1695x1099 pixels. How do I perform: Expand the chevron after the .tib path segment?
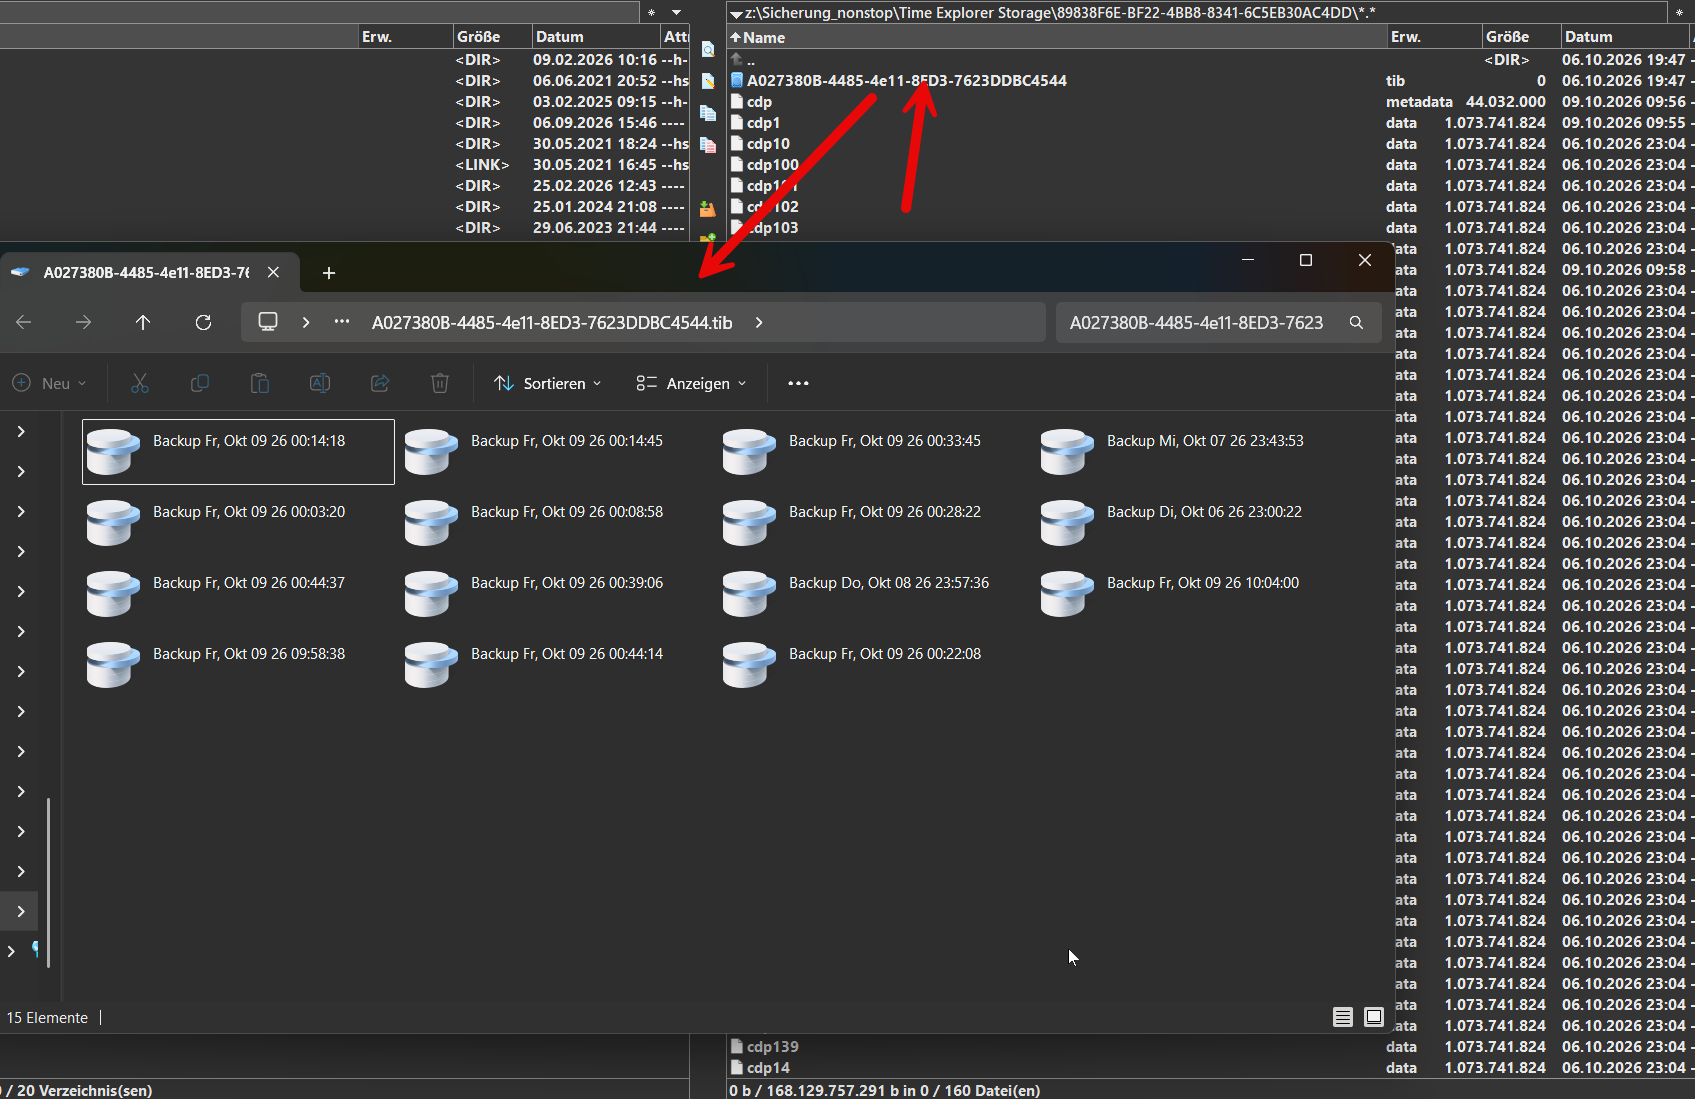coord(759,322)
